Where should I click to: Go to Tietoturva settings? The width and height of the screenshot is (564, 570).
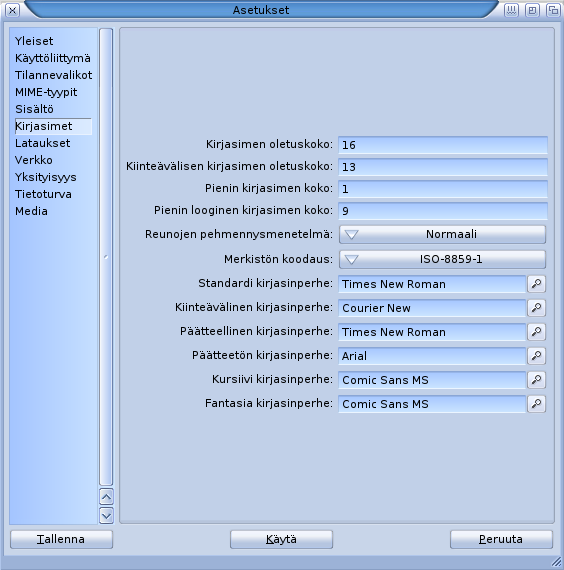(x=43, y=194)
